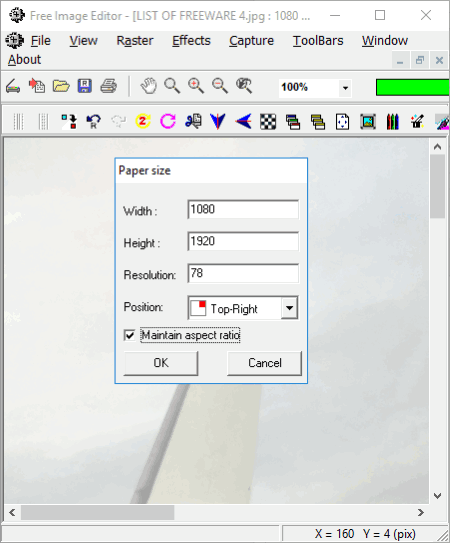This screenshot has height=543, width=450.
Task: Open the ToolBars menu
Action: (x=318, y=41)
